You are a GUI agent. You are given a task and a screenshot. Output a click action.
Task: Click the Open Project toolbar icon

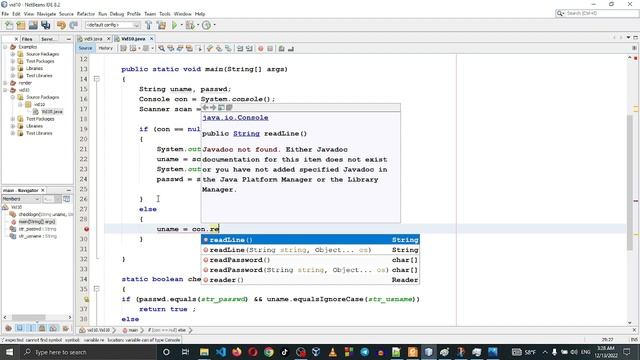(x=33, y=25)
